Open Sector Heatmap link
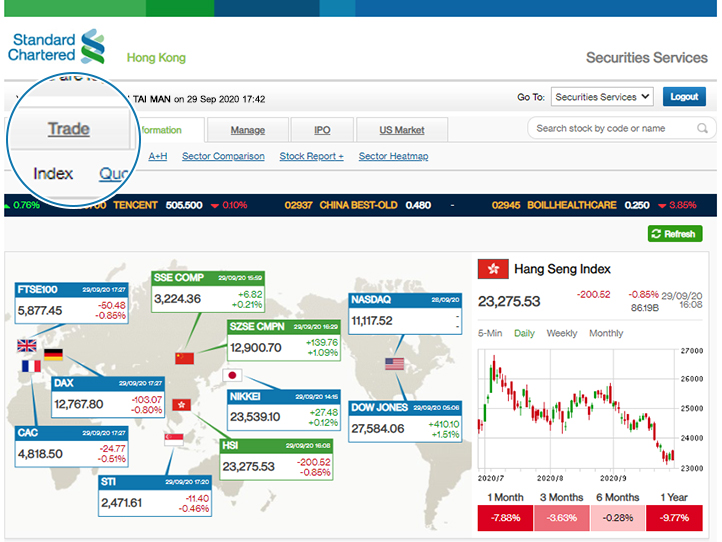The image size is (722, 542). coord(393,156)
